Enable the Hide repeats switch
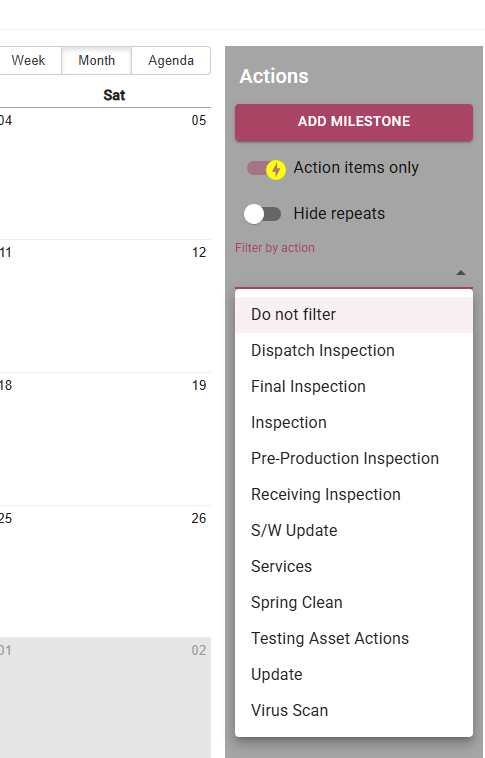Viewport: 485px width, 758px height. [x=262, y=214]
